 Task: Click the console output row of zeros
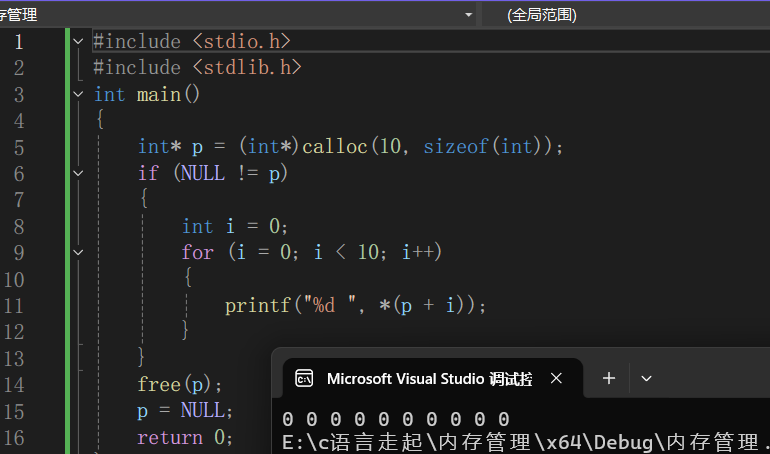point(396,420)
